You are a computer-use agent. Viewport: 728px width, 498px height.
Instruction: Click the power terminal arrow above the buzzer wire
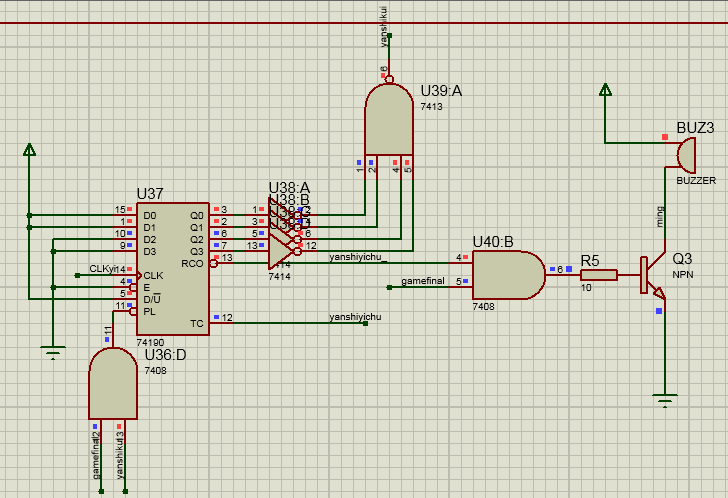(605, 90)
